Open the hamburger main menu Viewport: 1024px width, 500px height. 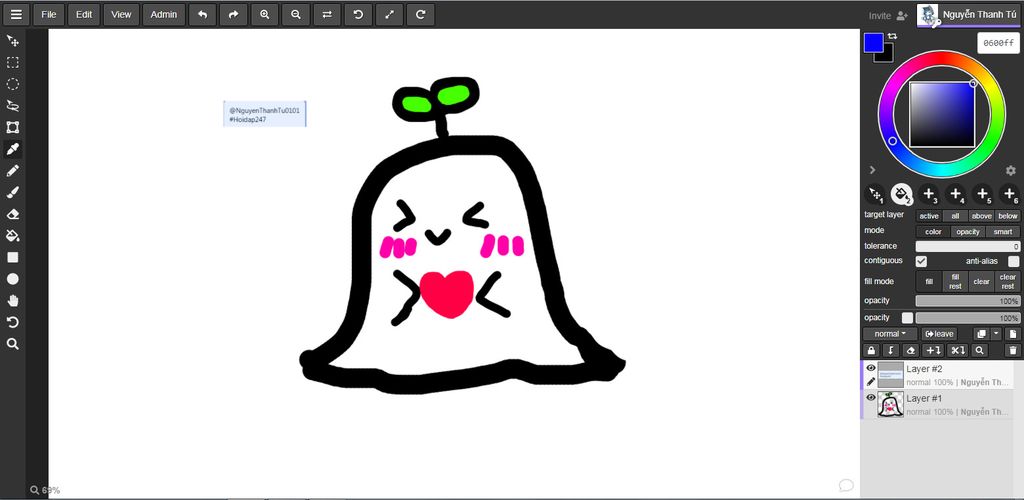(x=16, y=14)
